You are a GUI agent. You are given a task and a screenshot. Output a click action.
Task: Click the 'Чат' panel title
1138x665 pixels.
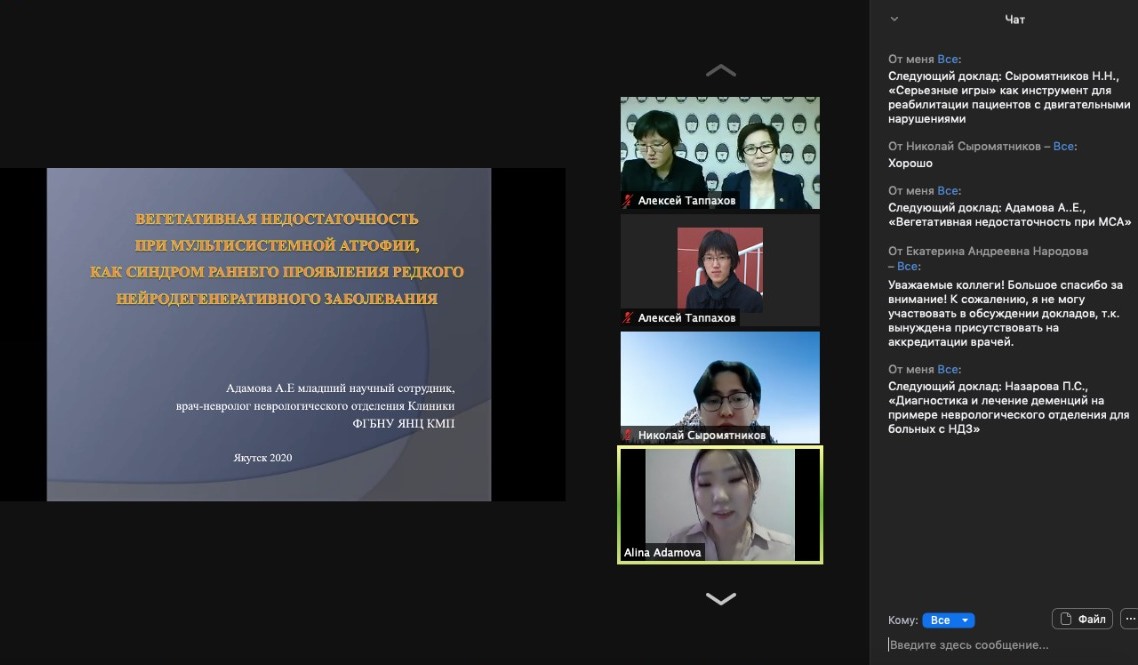click(x=1015, y=20)
